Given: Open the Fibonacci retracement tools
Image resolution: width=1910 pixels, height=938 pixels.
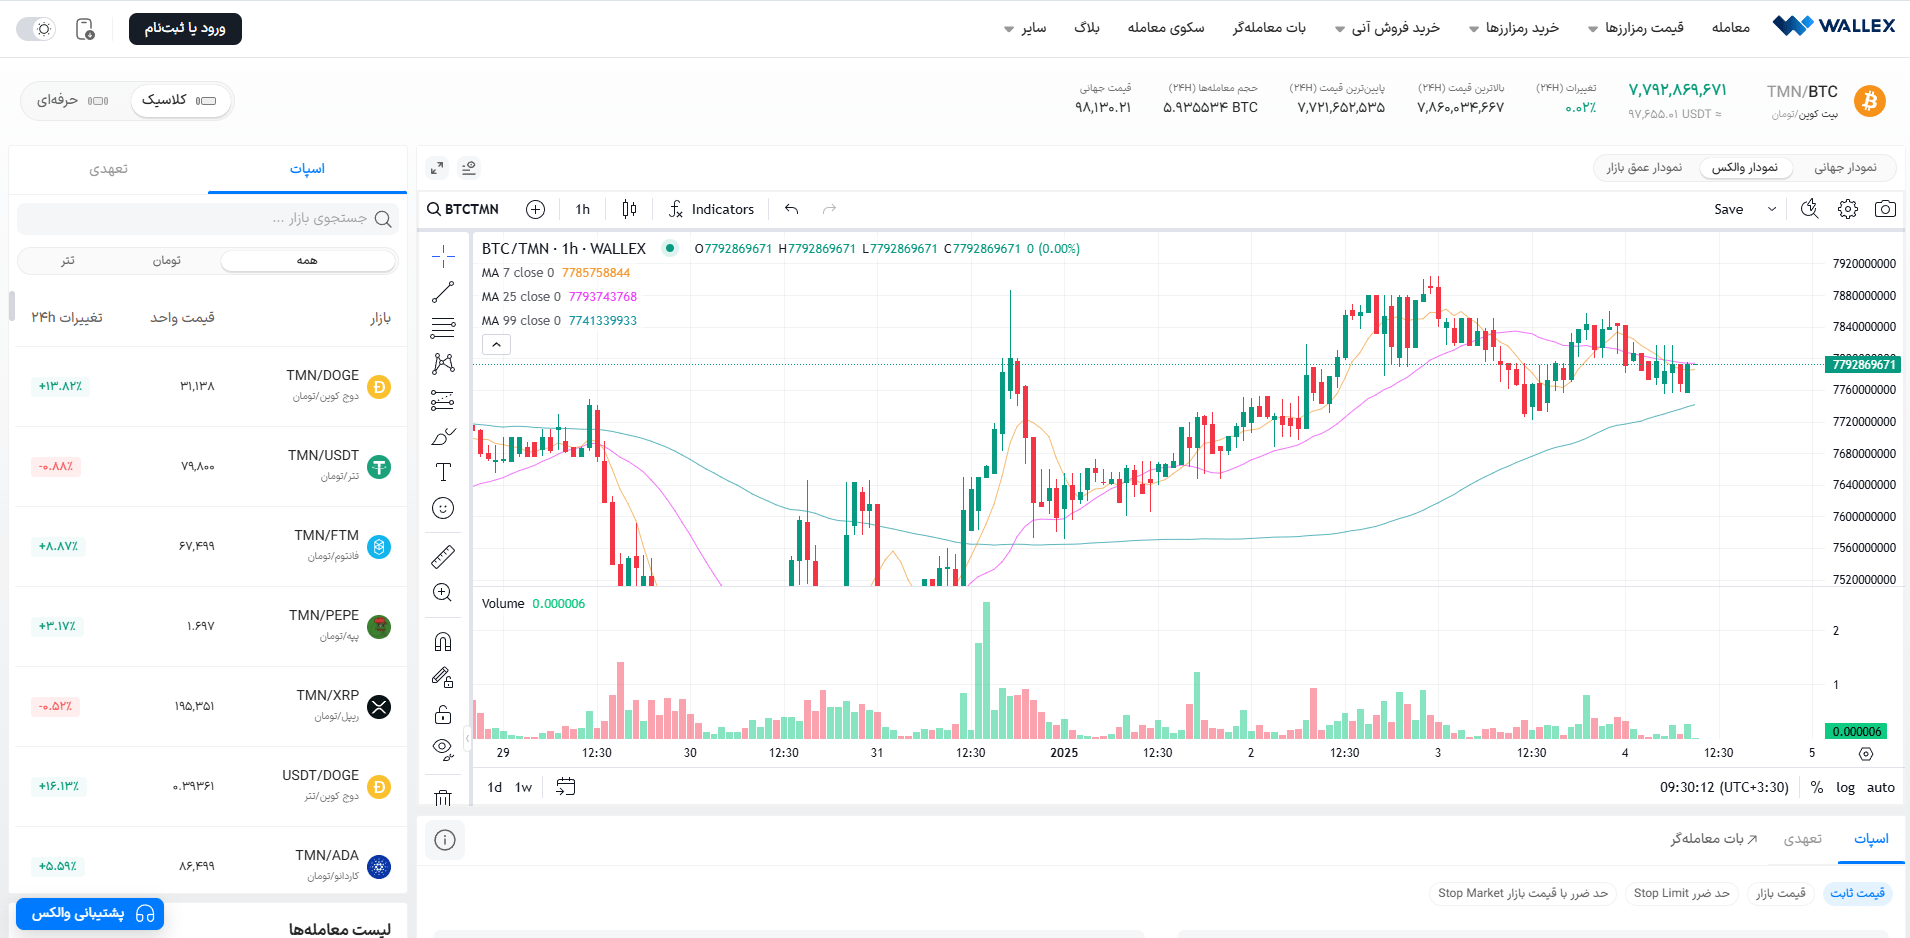Looking at the screenshot, I should point(443,328).
